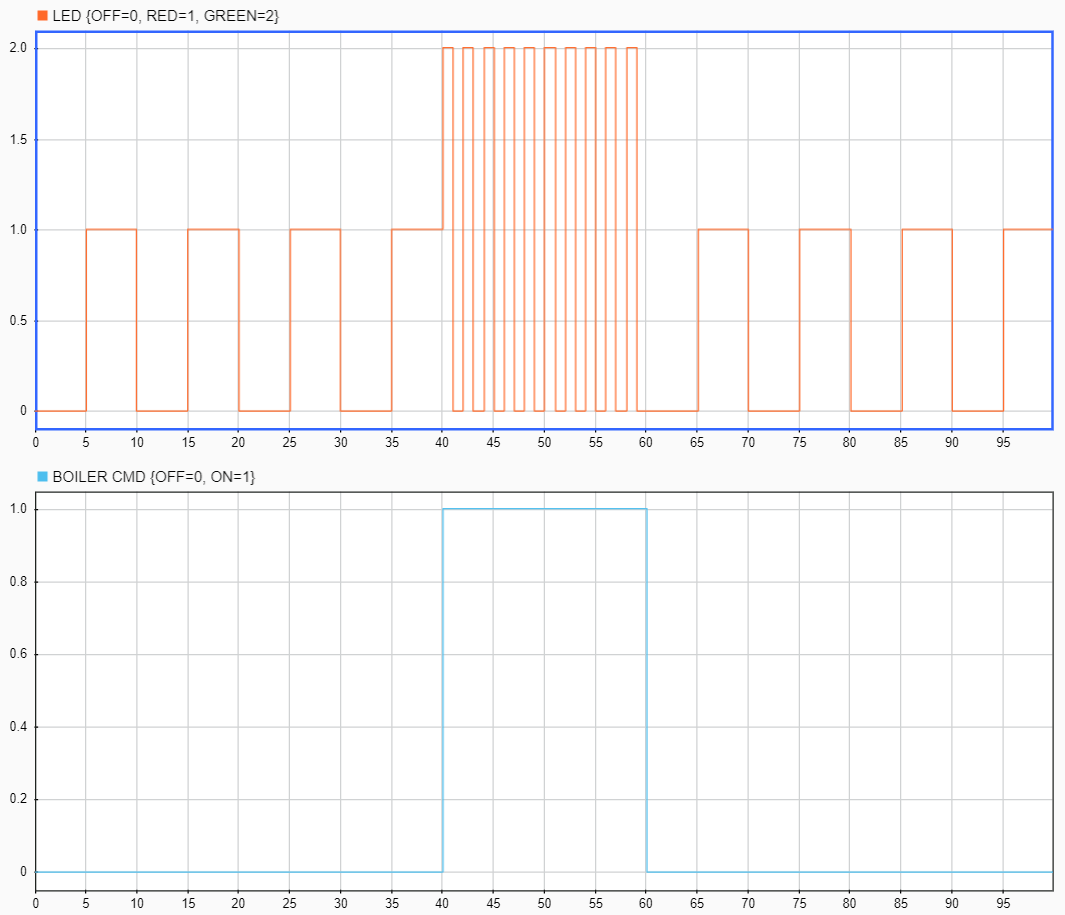
Task: Select the BOILER CMD signal trace
Action: 545,509
